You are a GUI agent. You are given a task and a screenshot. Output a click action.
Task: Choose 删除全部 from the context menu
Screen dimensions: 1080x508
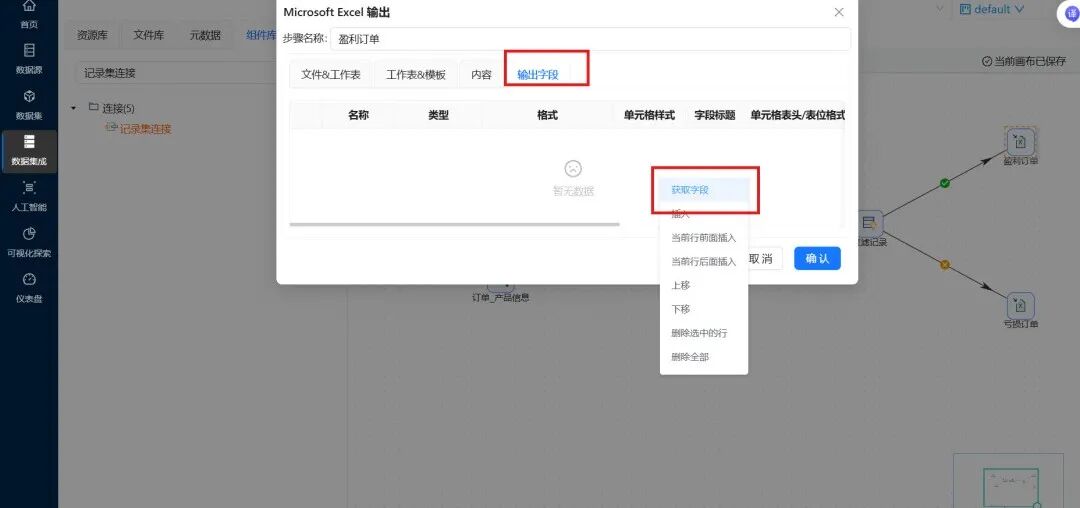click(704, 357)
